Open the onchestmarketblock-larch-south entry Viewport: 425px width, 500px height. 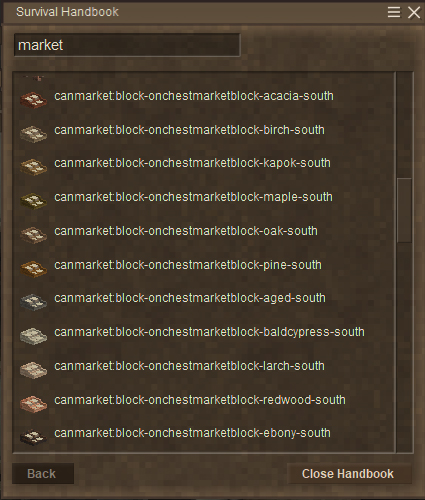[204, 370]
